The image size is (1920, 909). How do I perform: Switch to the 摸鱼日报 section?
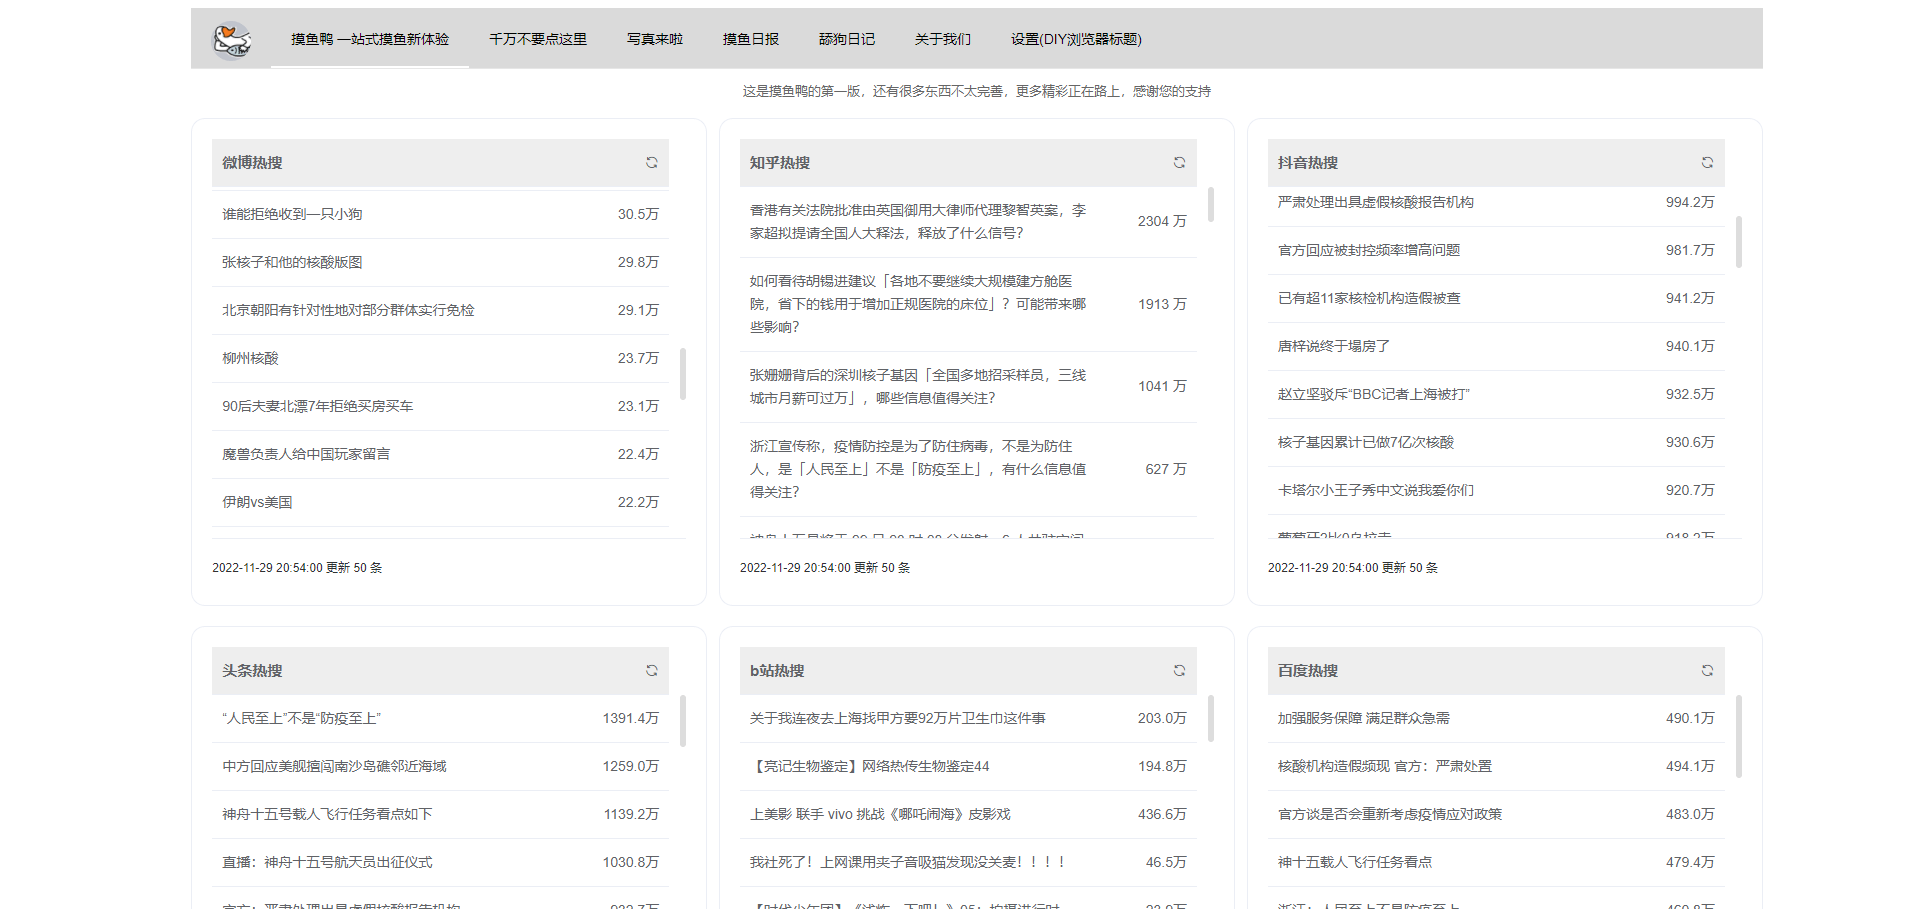click(751, 39)
